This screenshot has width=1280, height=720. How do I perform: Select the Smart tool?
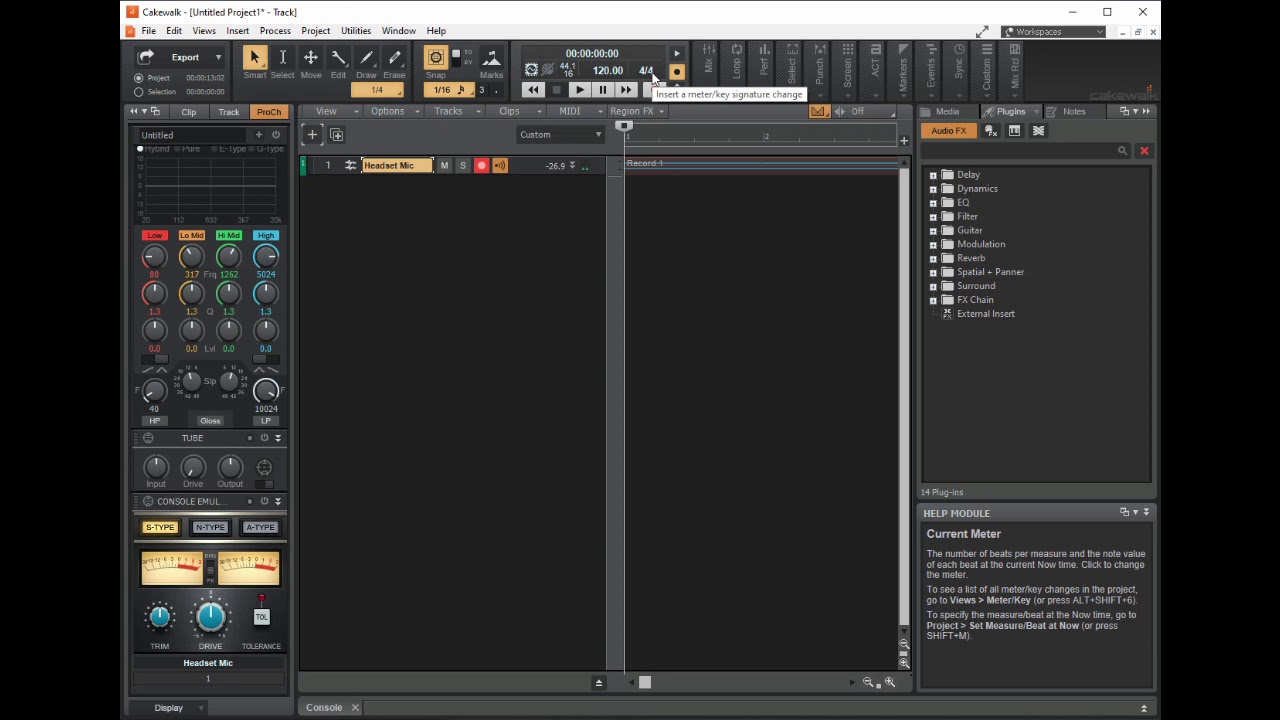(x=254, y=59)
